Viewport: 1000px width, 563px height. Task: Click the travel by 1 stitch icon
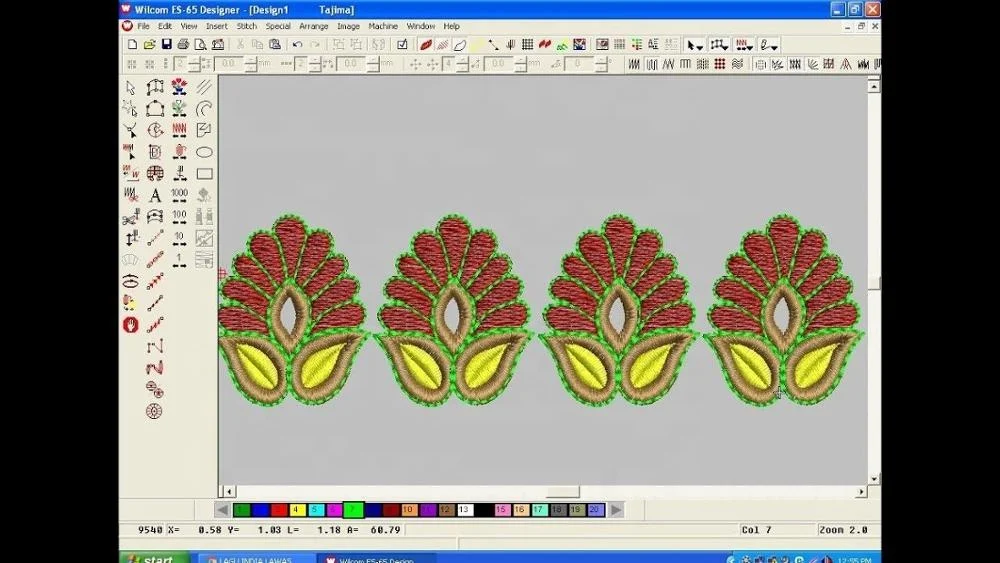[x=179, y=260]
